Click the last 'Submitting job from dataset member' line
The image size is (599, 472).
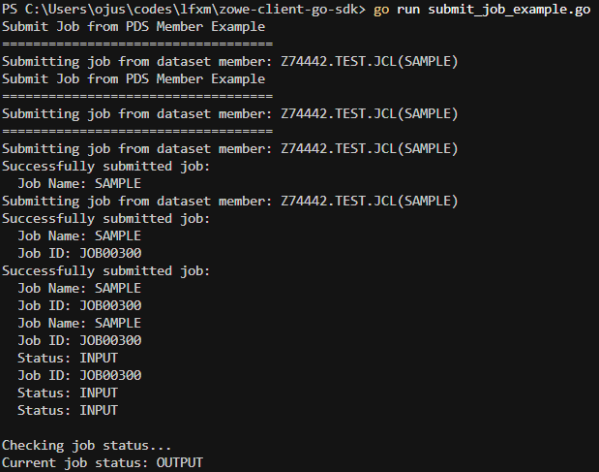coord(230,201)
